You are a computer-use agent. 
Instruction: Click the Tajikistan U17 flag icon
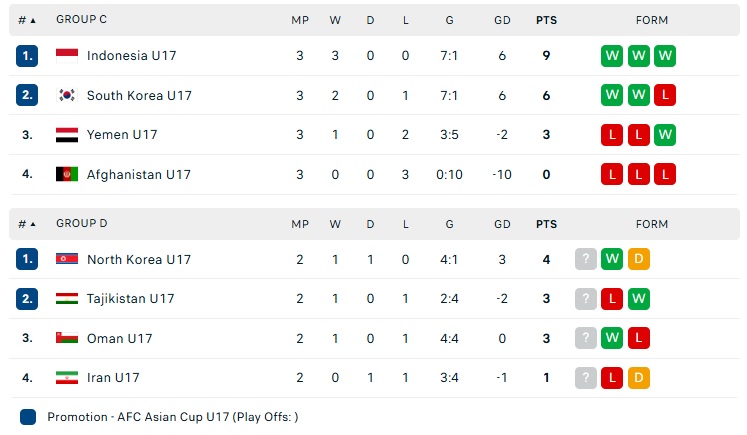pos(67,299)
